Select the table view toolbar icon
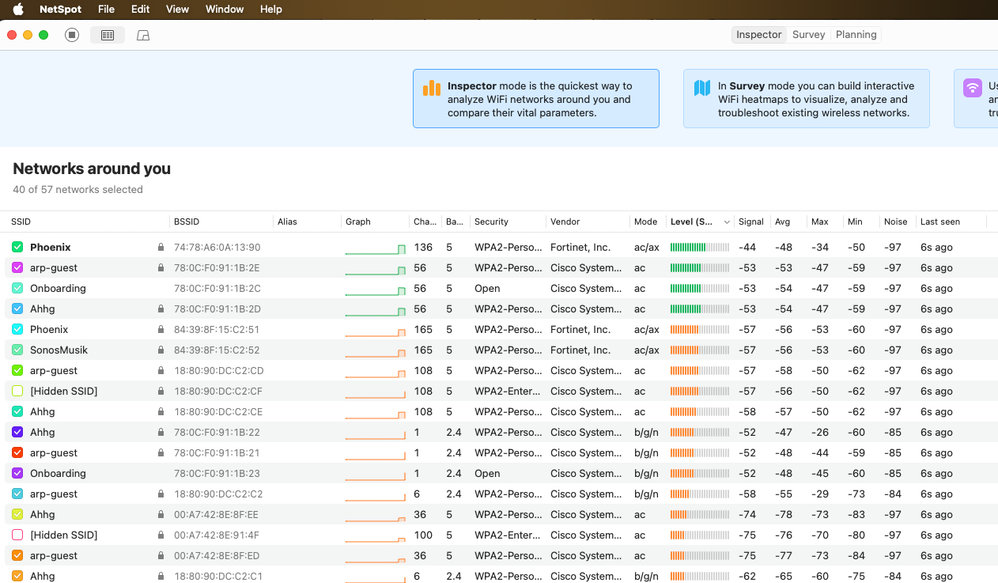Screen dimensions: 998x583 click(x=107, y=35)
